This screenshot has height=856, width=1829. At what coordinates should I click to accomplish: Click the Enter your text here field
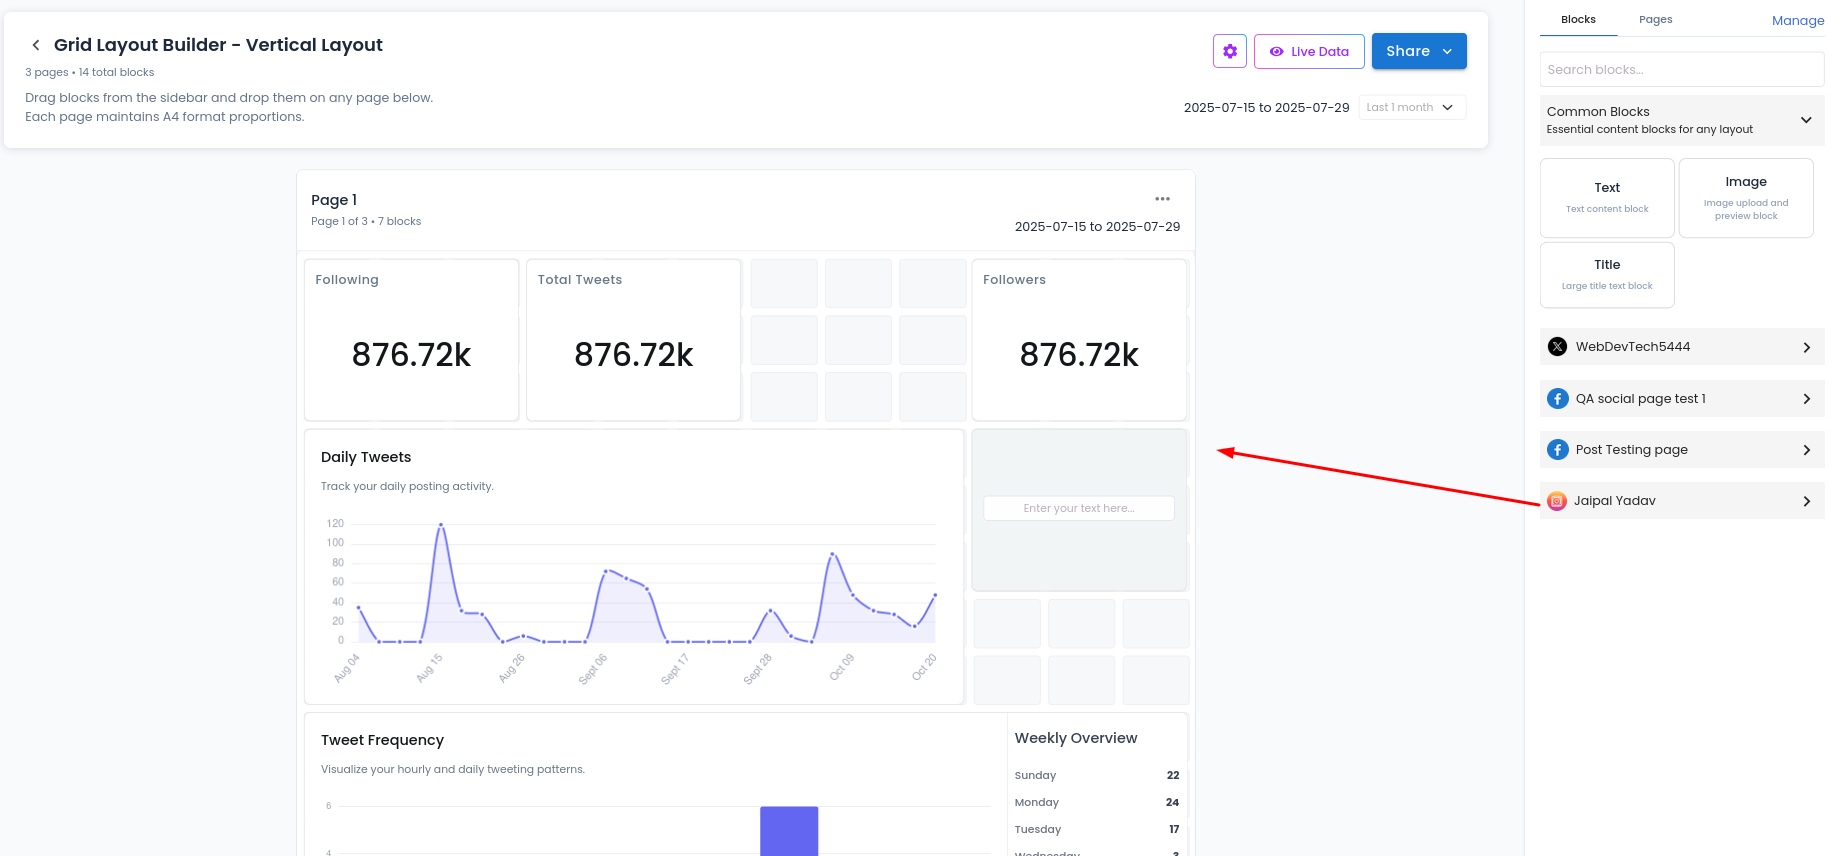click(x=1079, y=508)
